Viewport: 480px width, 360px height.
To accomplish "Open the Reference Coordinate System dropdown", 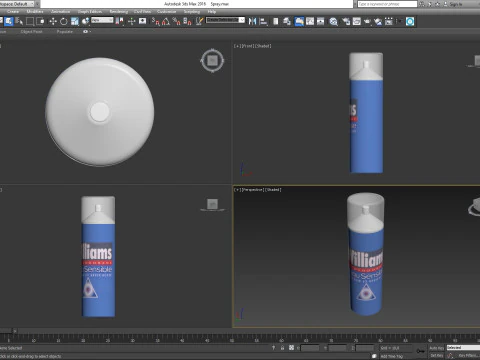I will click(102, 20).
